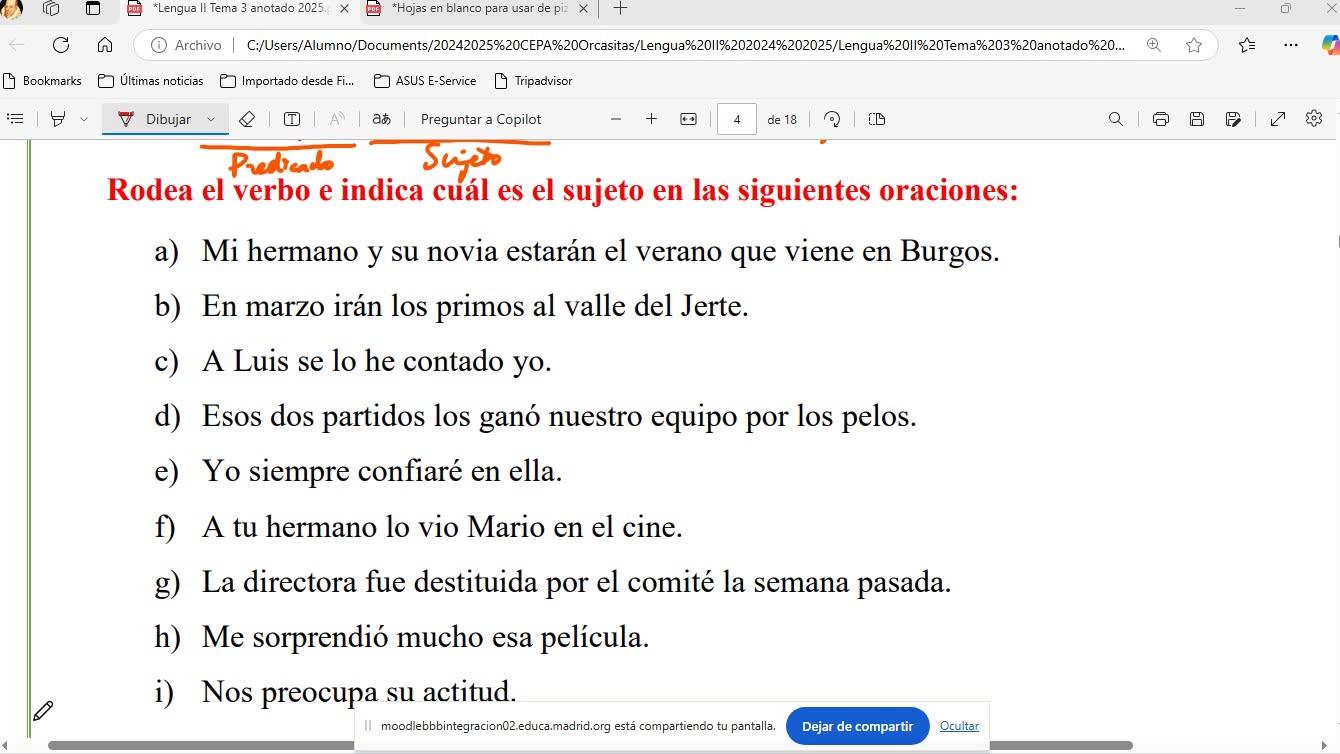Click the horizontal scrollbar at the bottom
Image resolution: width=1340 pixels, height=754 pixels.
point(590,745)
